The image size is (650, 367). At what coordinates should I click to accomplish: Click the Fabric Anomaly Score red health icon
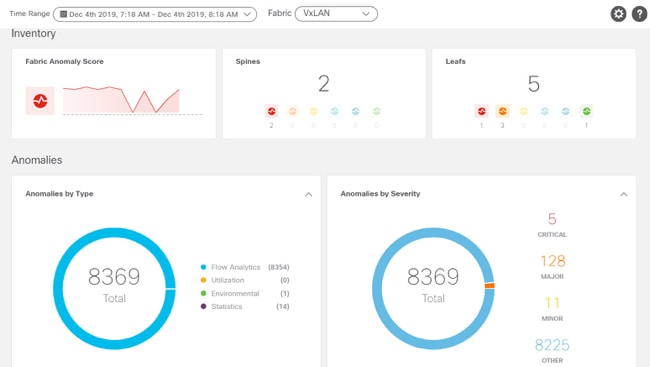pyautogui.click(x=40, y=100)
